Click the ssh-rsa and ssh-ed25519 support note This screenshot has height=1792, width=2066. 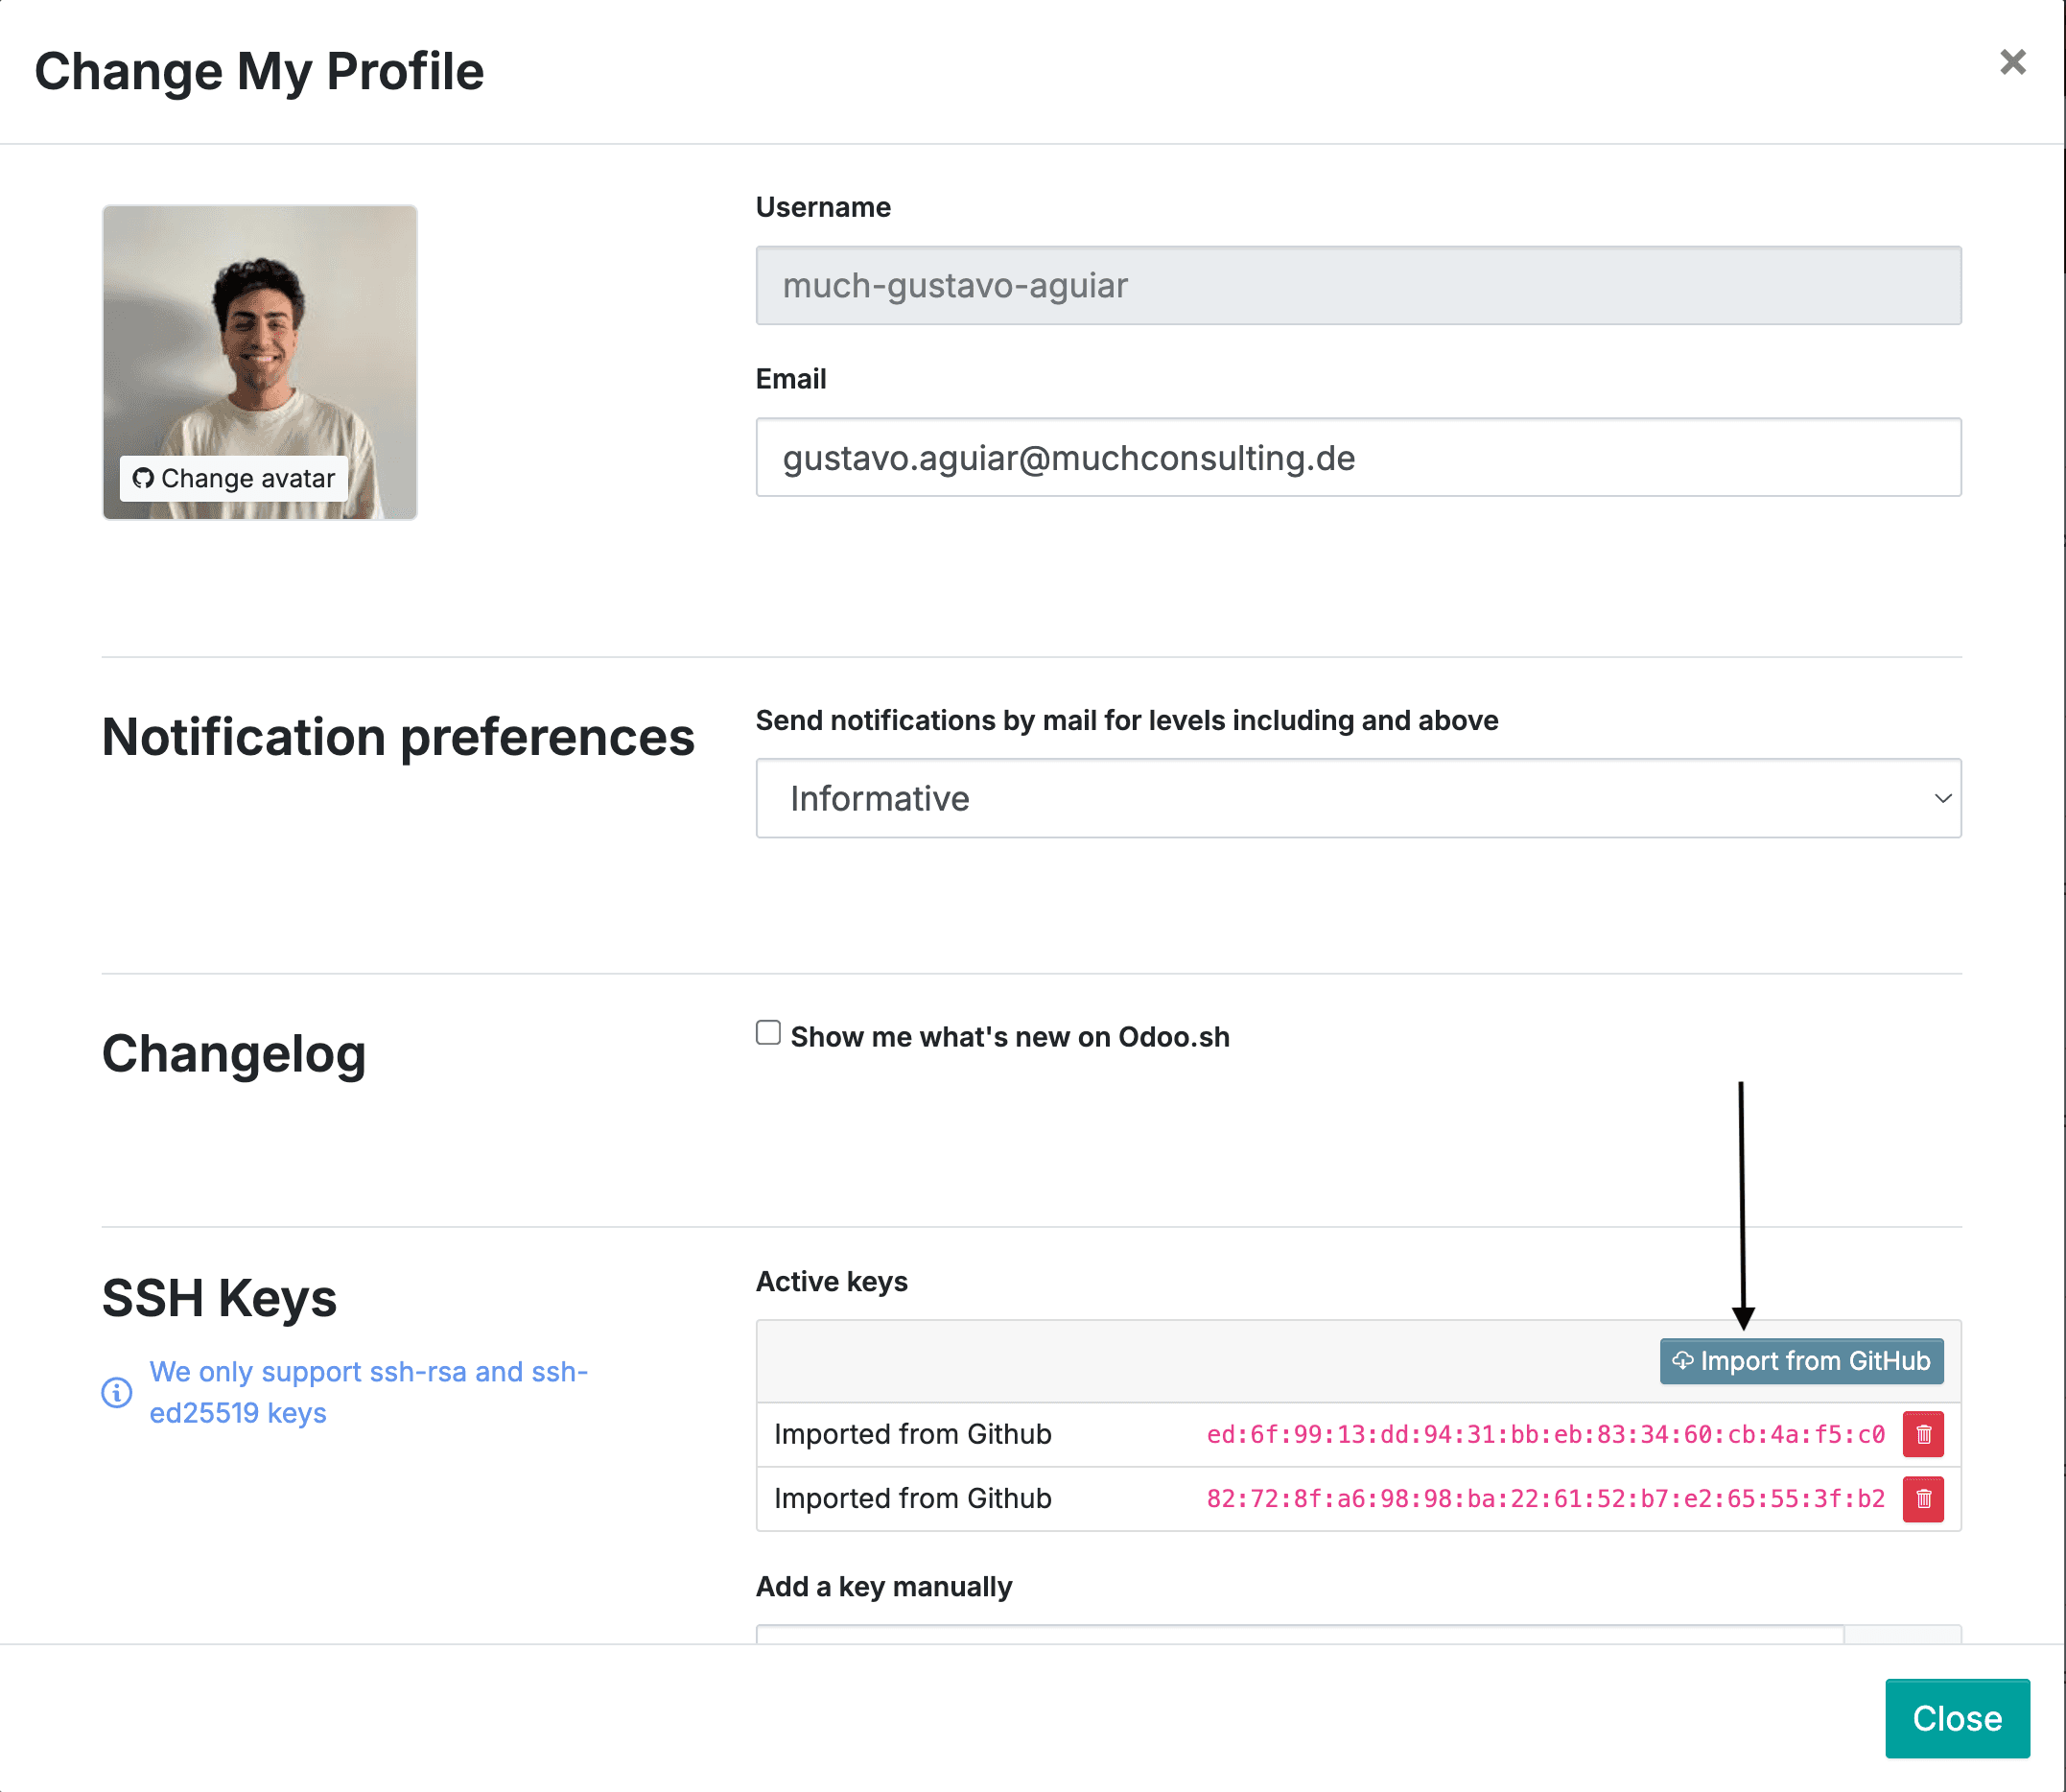(x=368, y=1392)
